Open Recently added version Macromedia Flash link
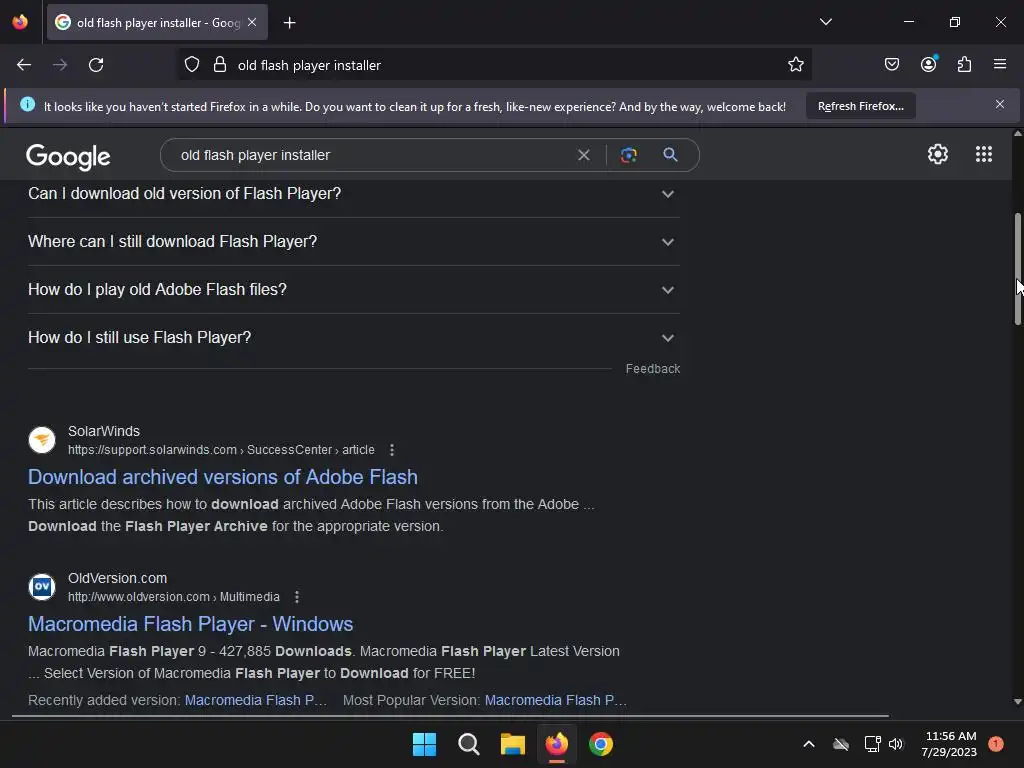This screenshot has width=1024, height=768. point(256,700)
